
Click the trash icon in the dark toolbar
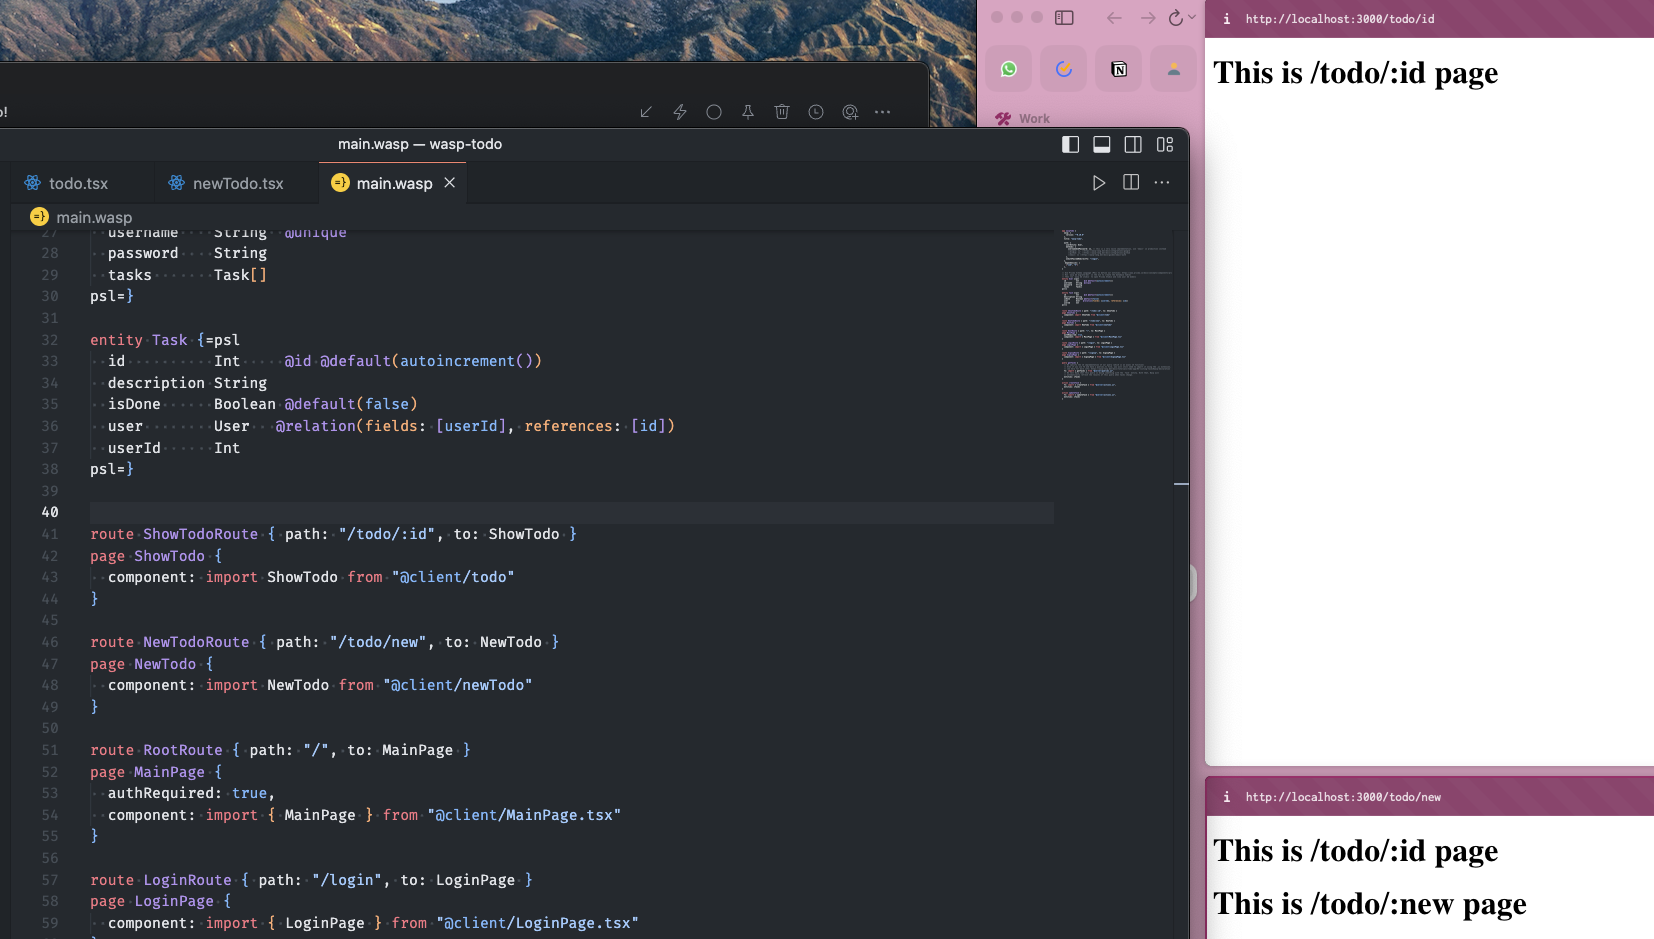[782, 112]
